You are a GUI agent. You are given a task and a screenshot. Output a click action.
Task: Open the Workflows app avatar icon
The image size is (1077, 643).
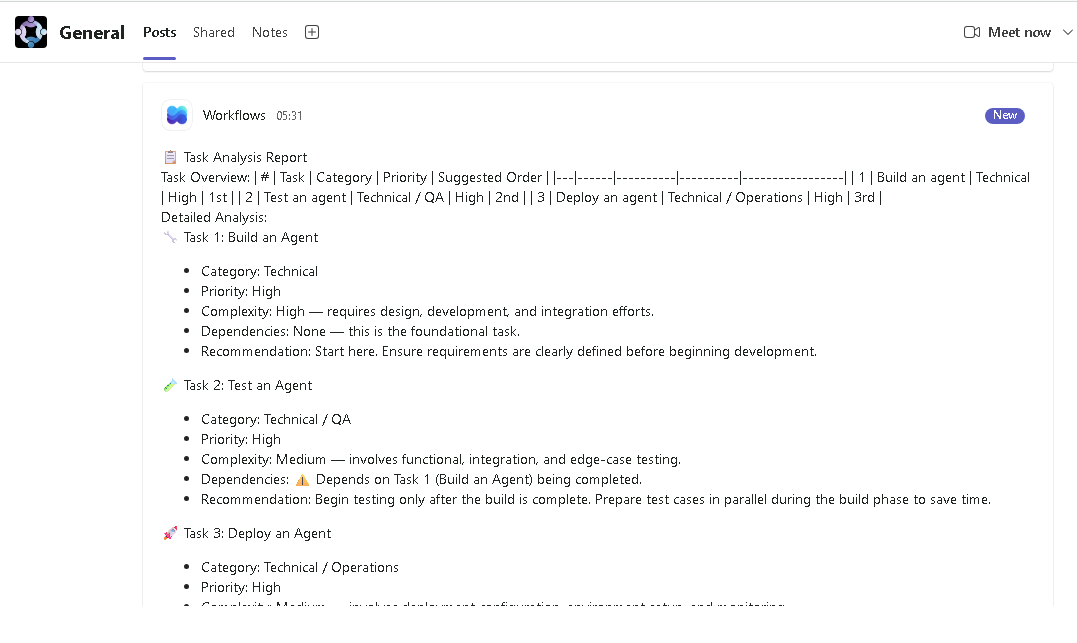point(177,115)
